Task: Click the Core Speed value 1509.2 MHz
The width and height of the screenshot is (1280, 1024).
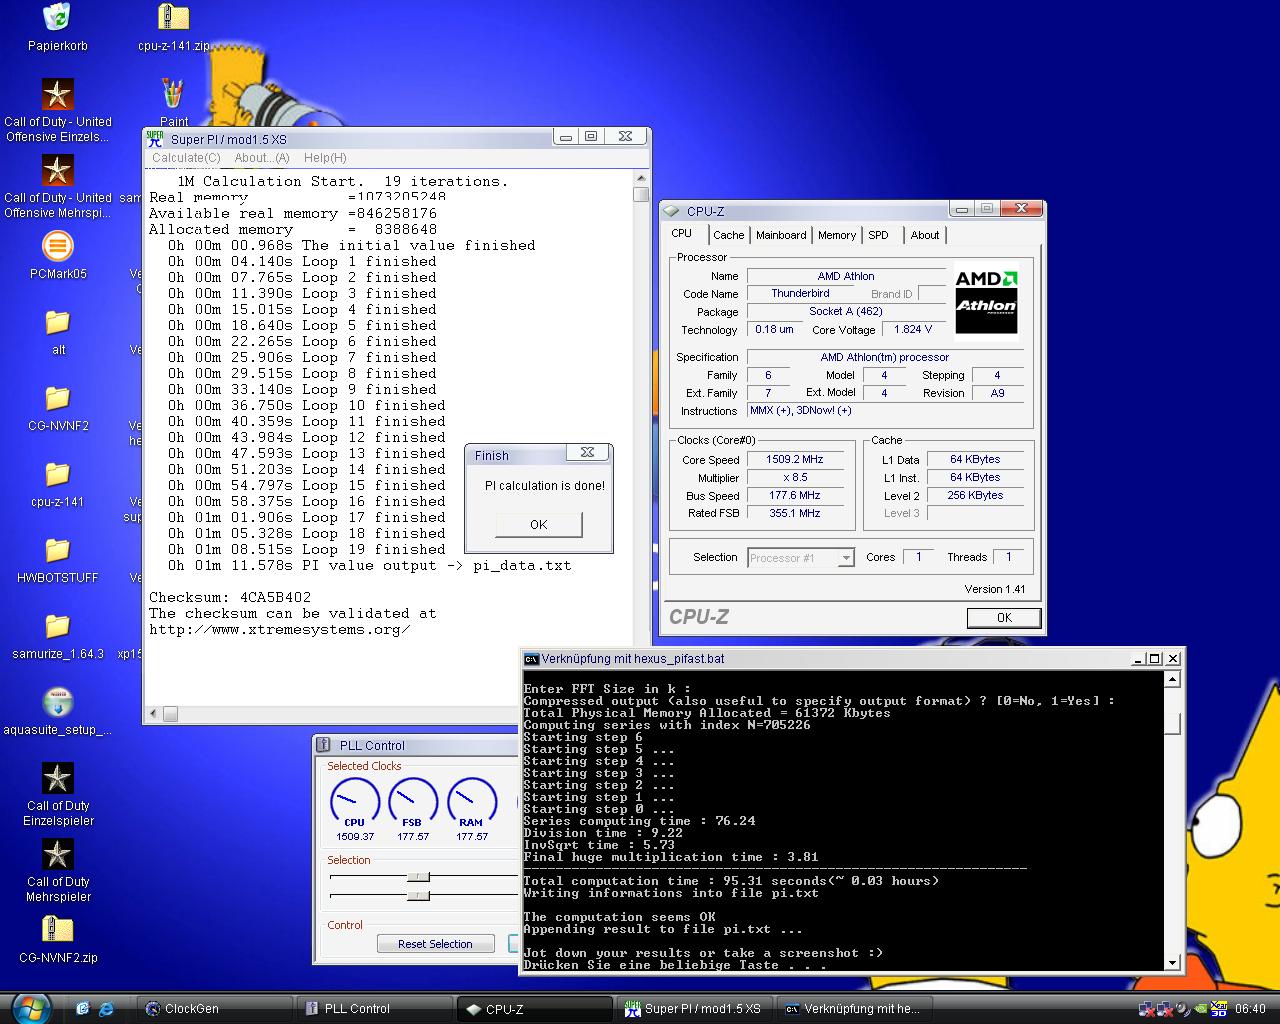Action: 795,460
